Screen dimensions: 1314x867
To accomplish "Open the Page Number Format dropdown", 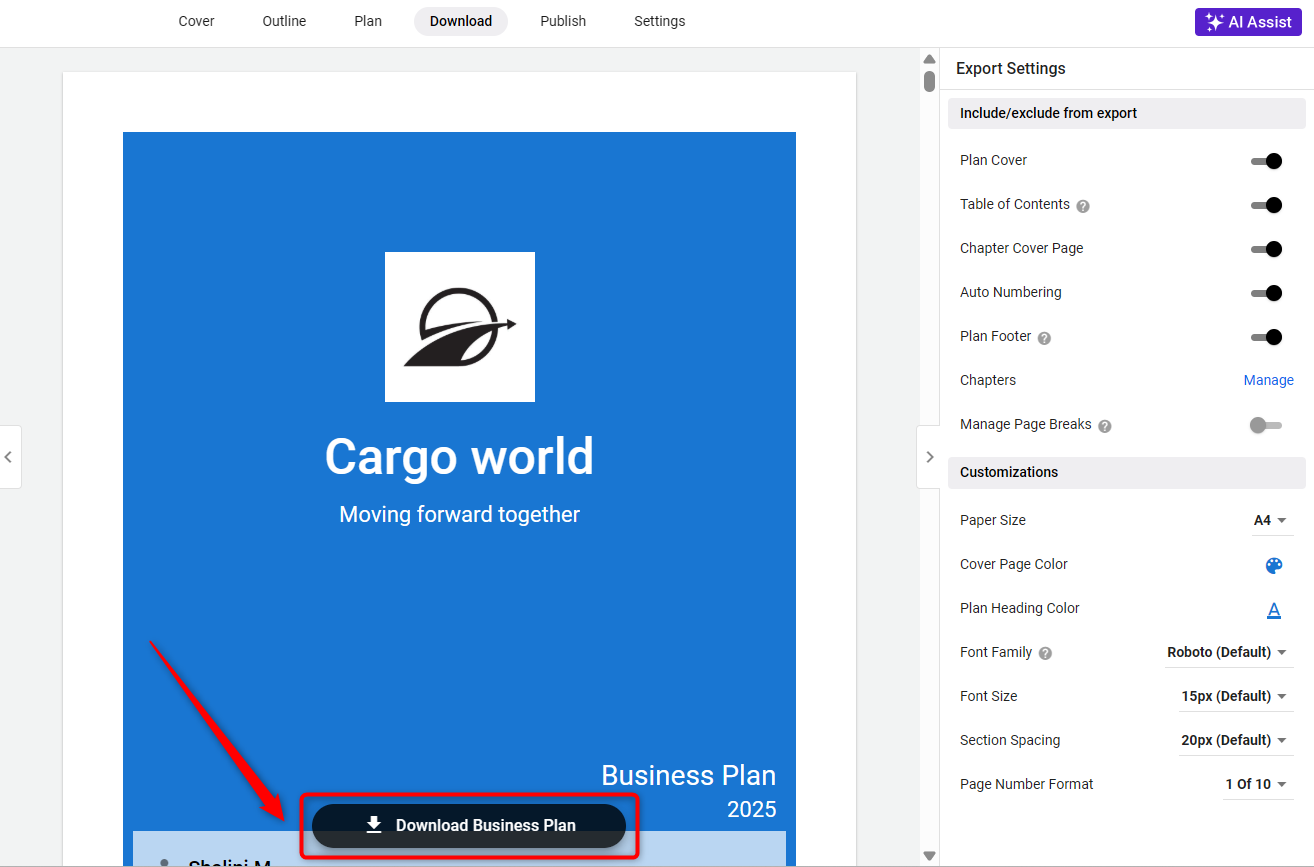I will (1255, 785).
